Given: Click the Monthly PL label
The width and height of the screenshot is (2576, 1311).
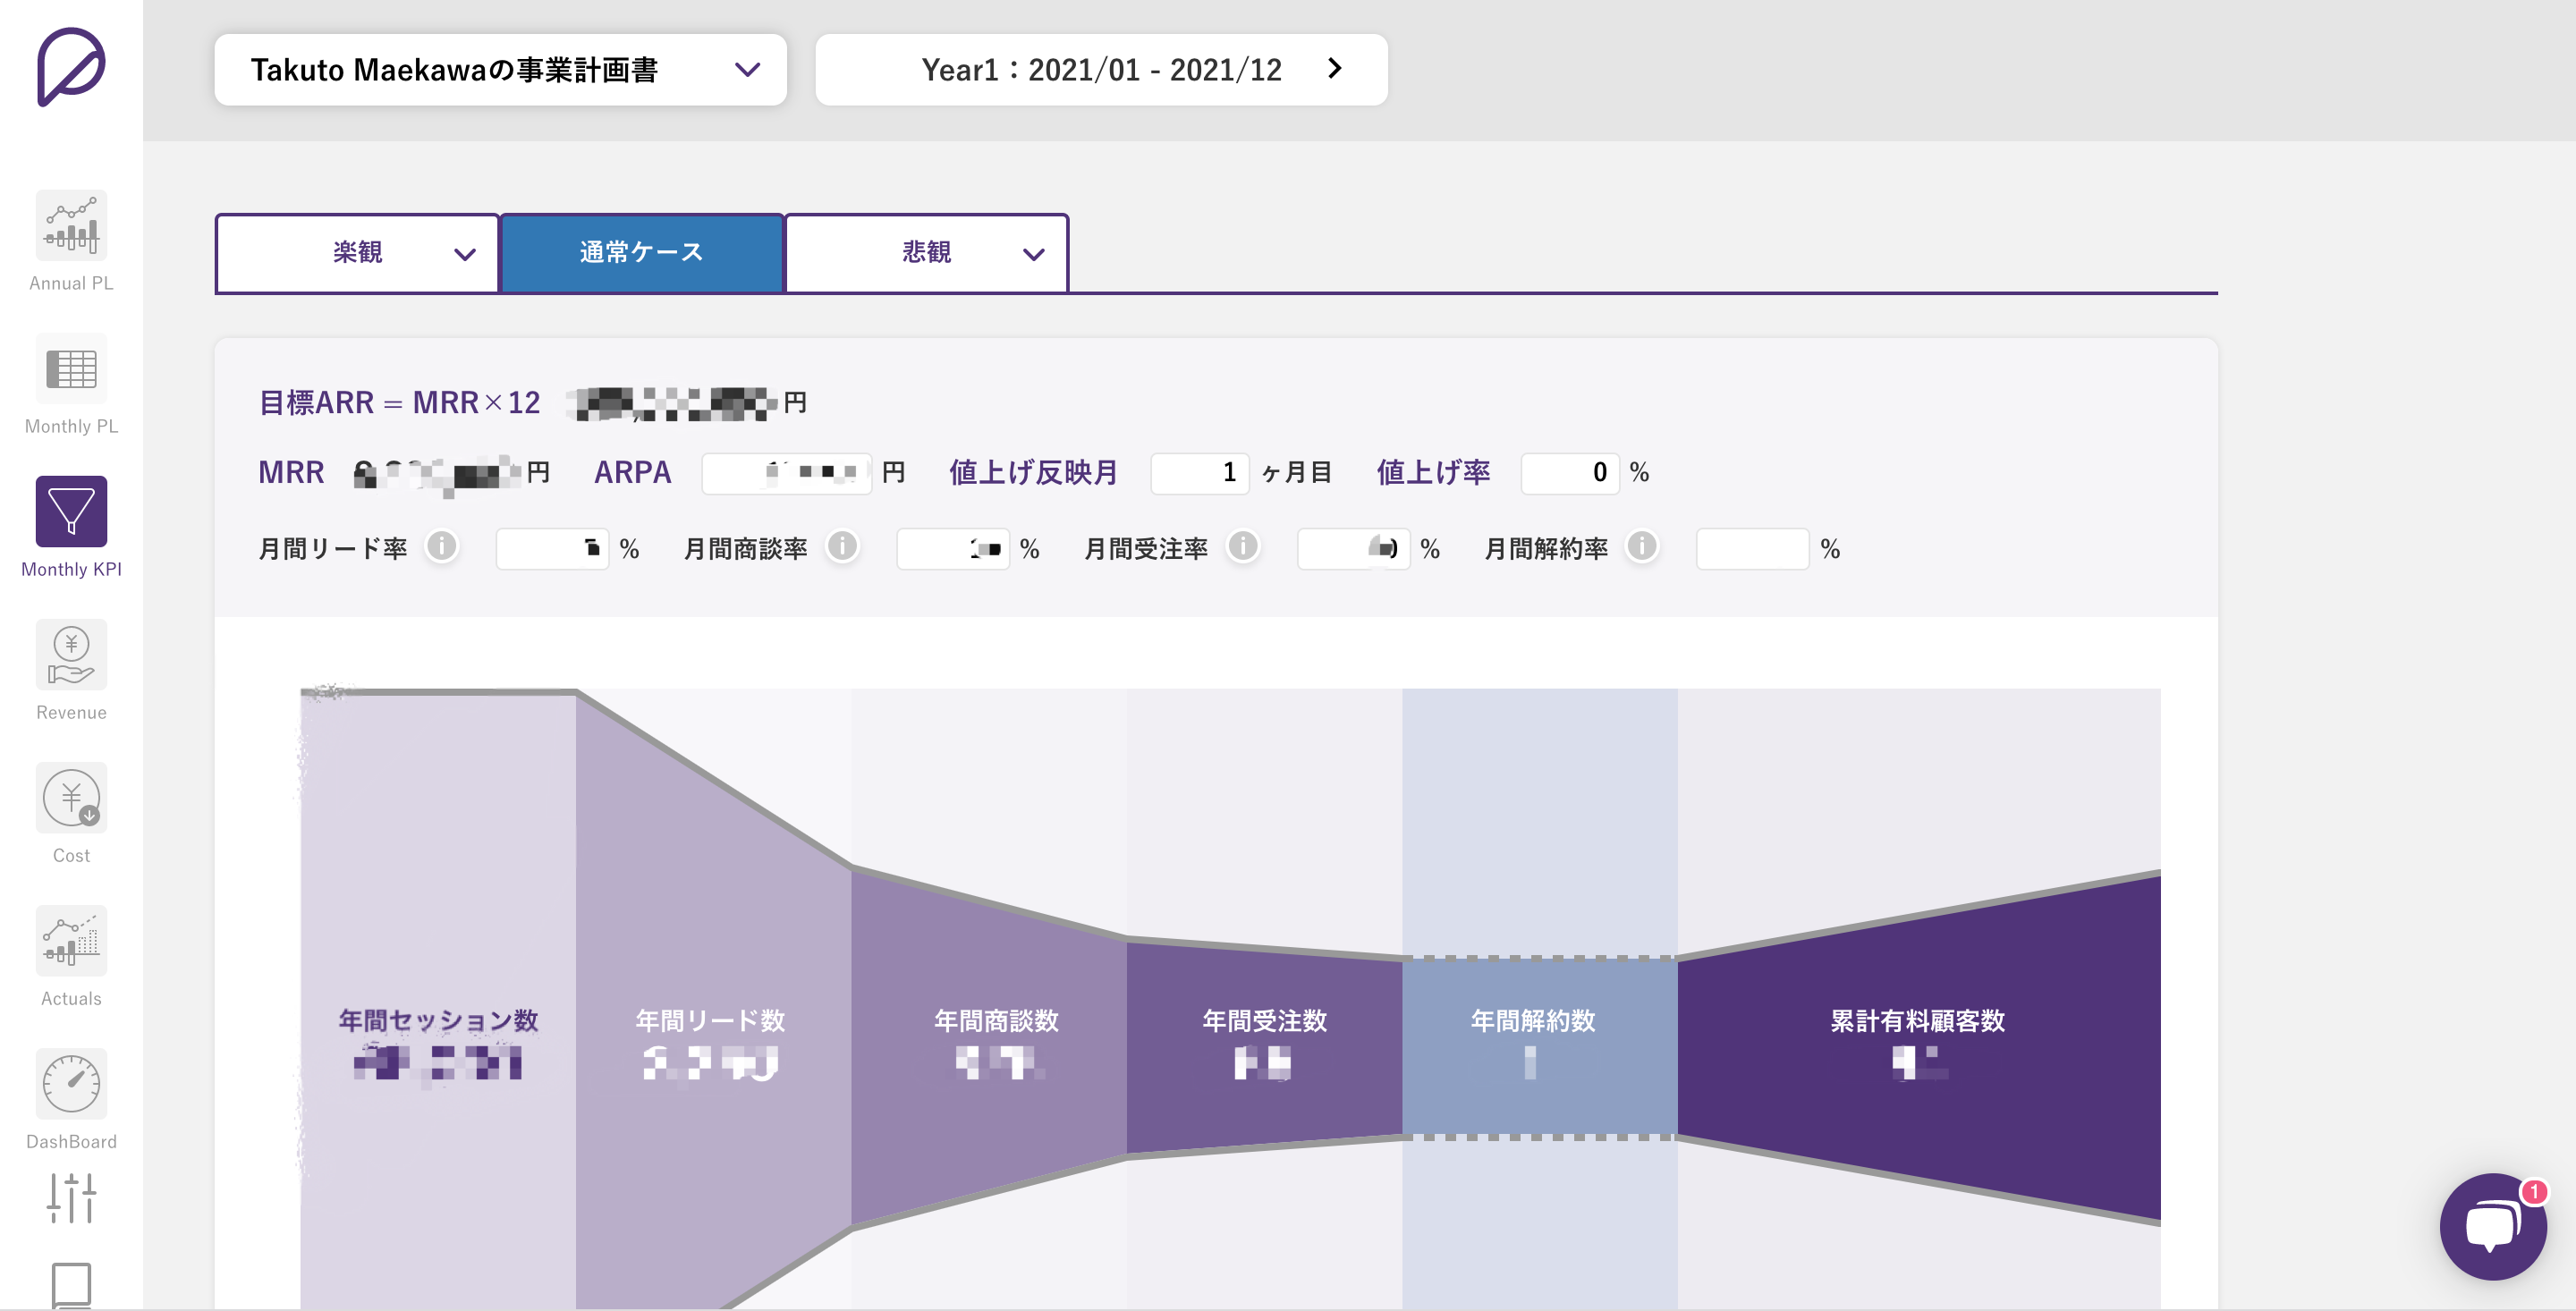Looking at the screenshot, I should (x=71, y=427).
